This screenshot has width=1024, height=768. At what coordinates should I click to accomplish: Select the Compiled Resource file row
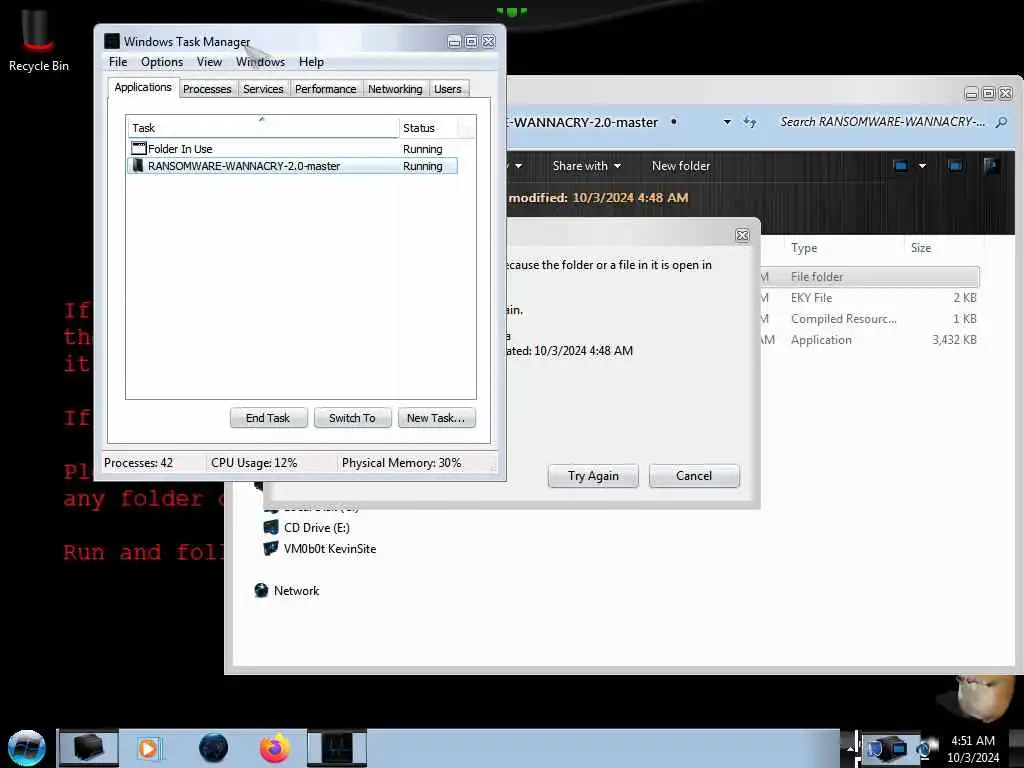(x=870, y=319)
